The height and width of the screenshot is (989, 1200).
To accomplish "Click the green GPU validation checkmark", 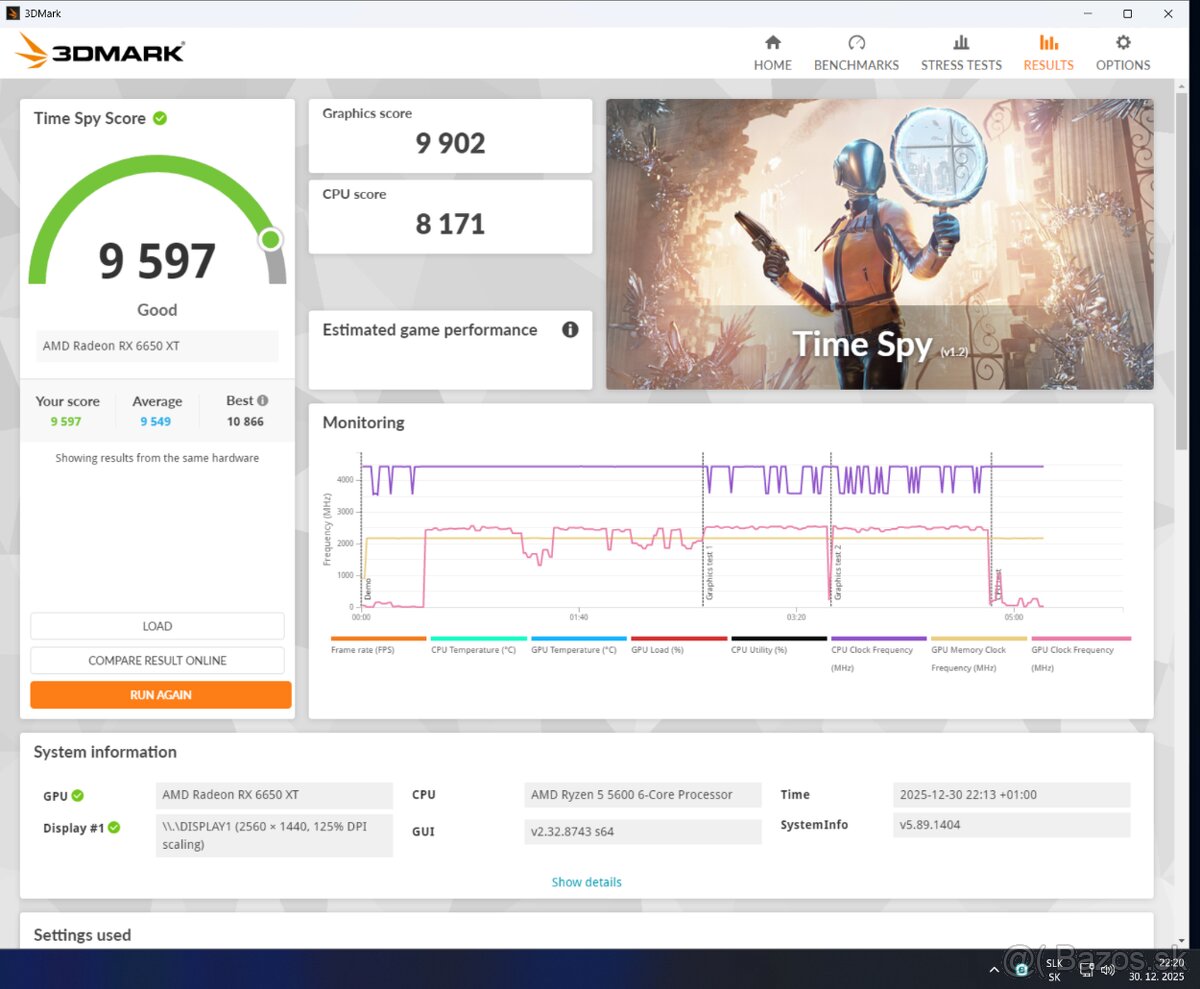I will (x=78, y=796).
